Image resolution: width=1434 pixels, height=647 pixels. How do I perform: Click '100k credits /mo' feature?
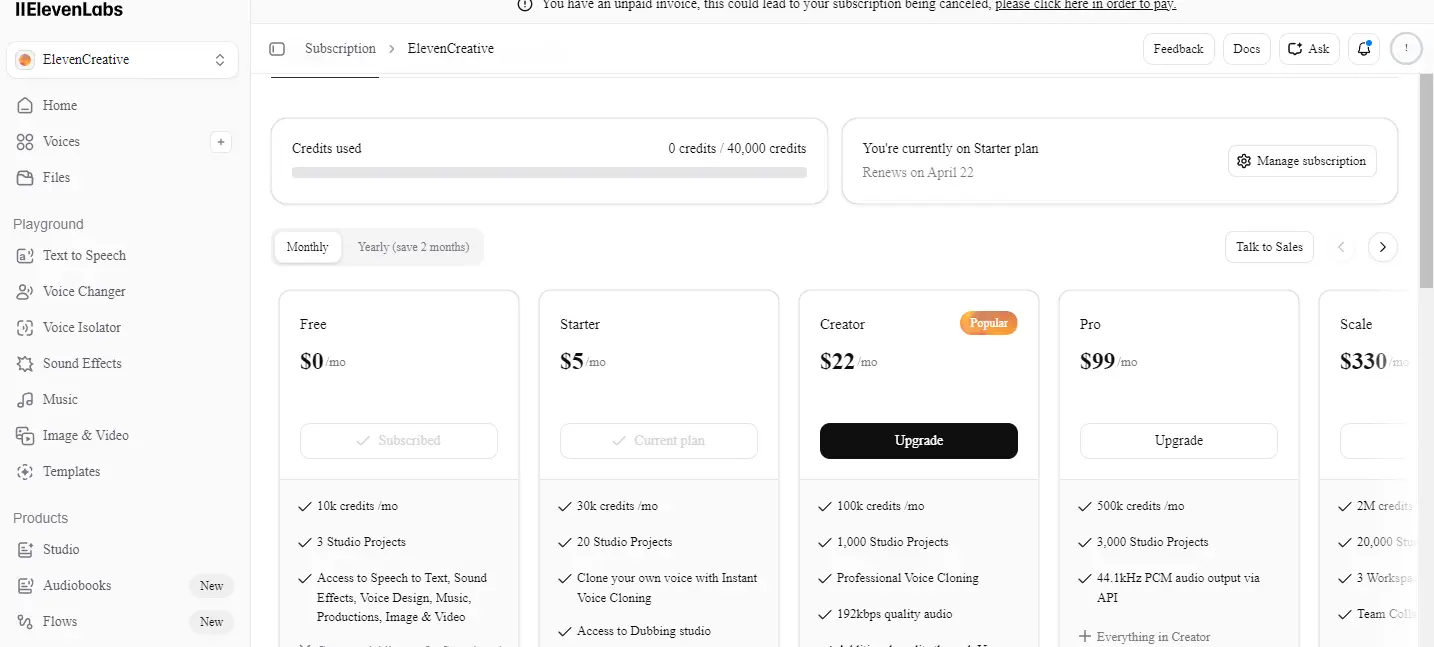[x=881, y=506]
